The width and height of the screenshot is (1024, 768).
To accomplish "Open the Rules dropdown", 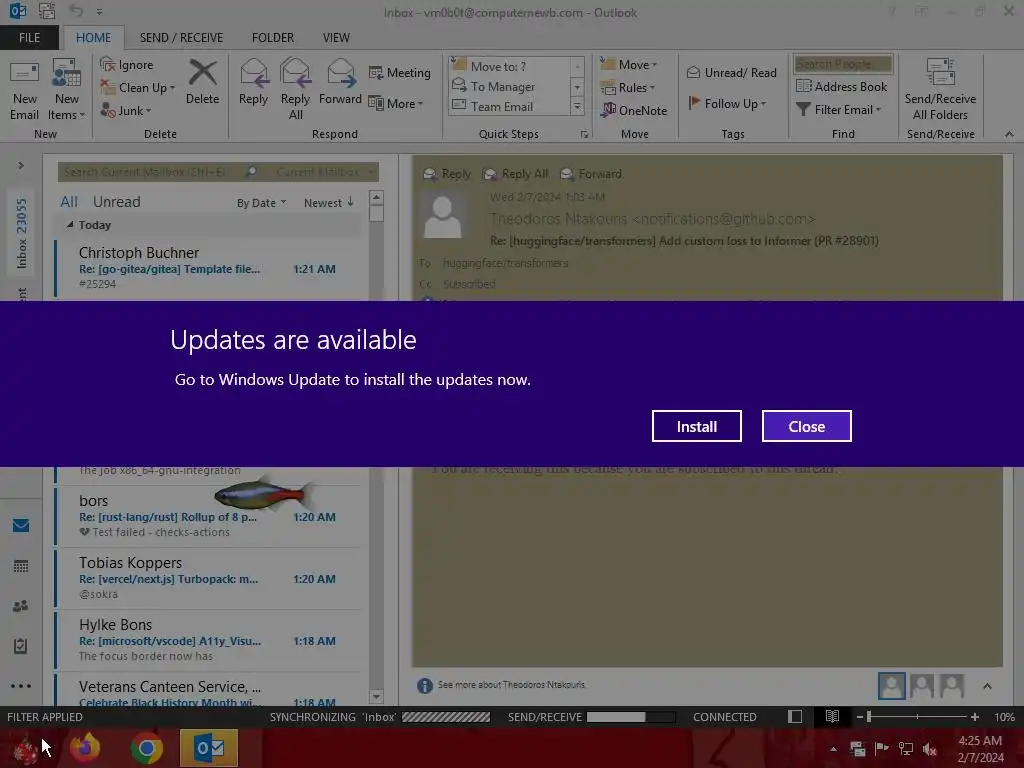I will pos(628,88).
